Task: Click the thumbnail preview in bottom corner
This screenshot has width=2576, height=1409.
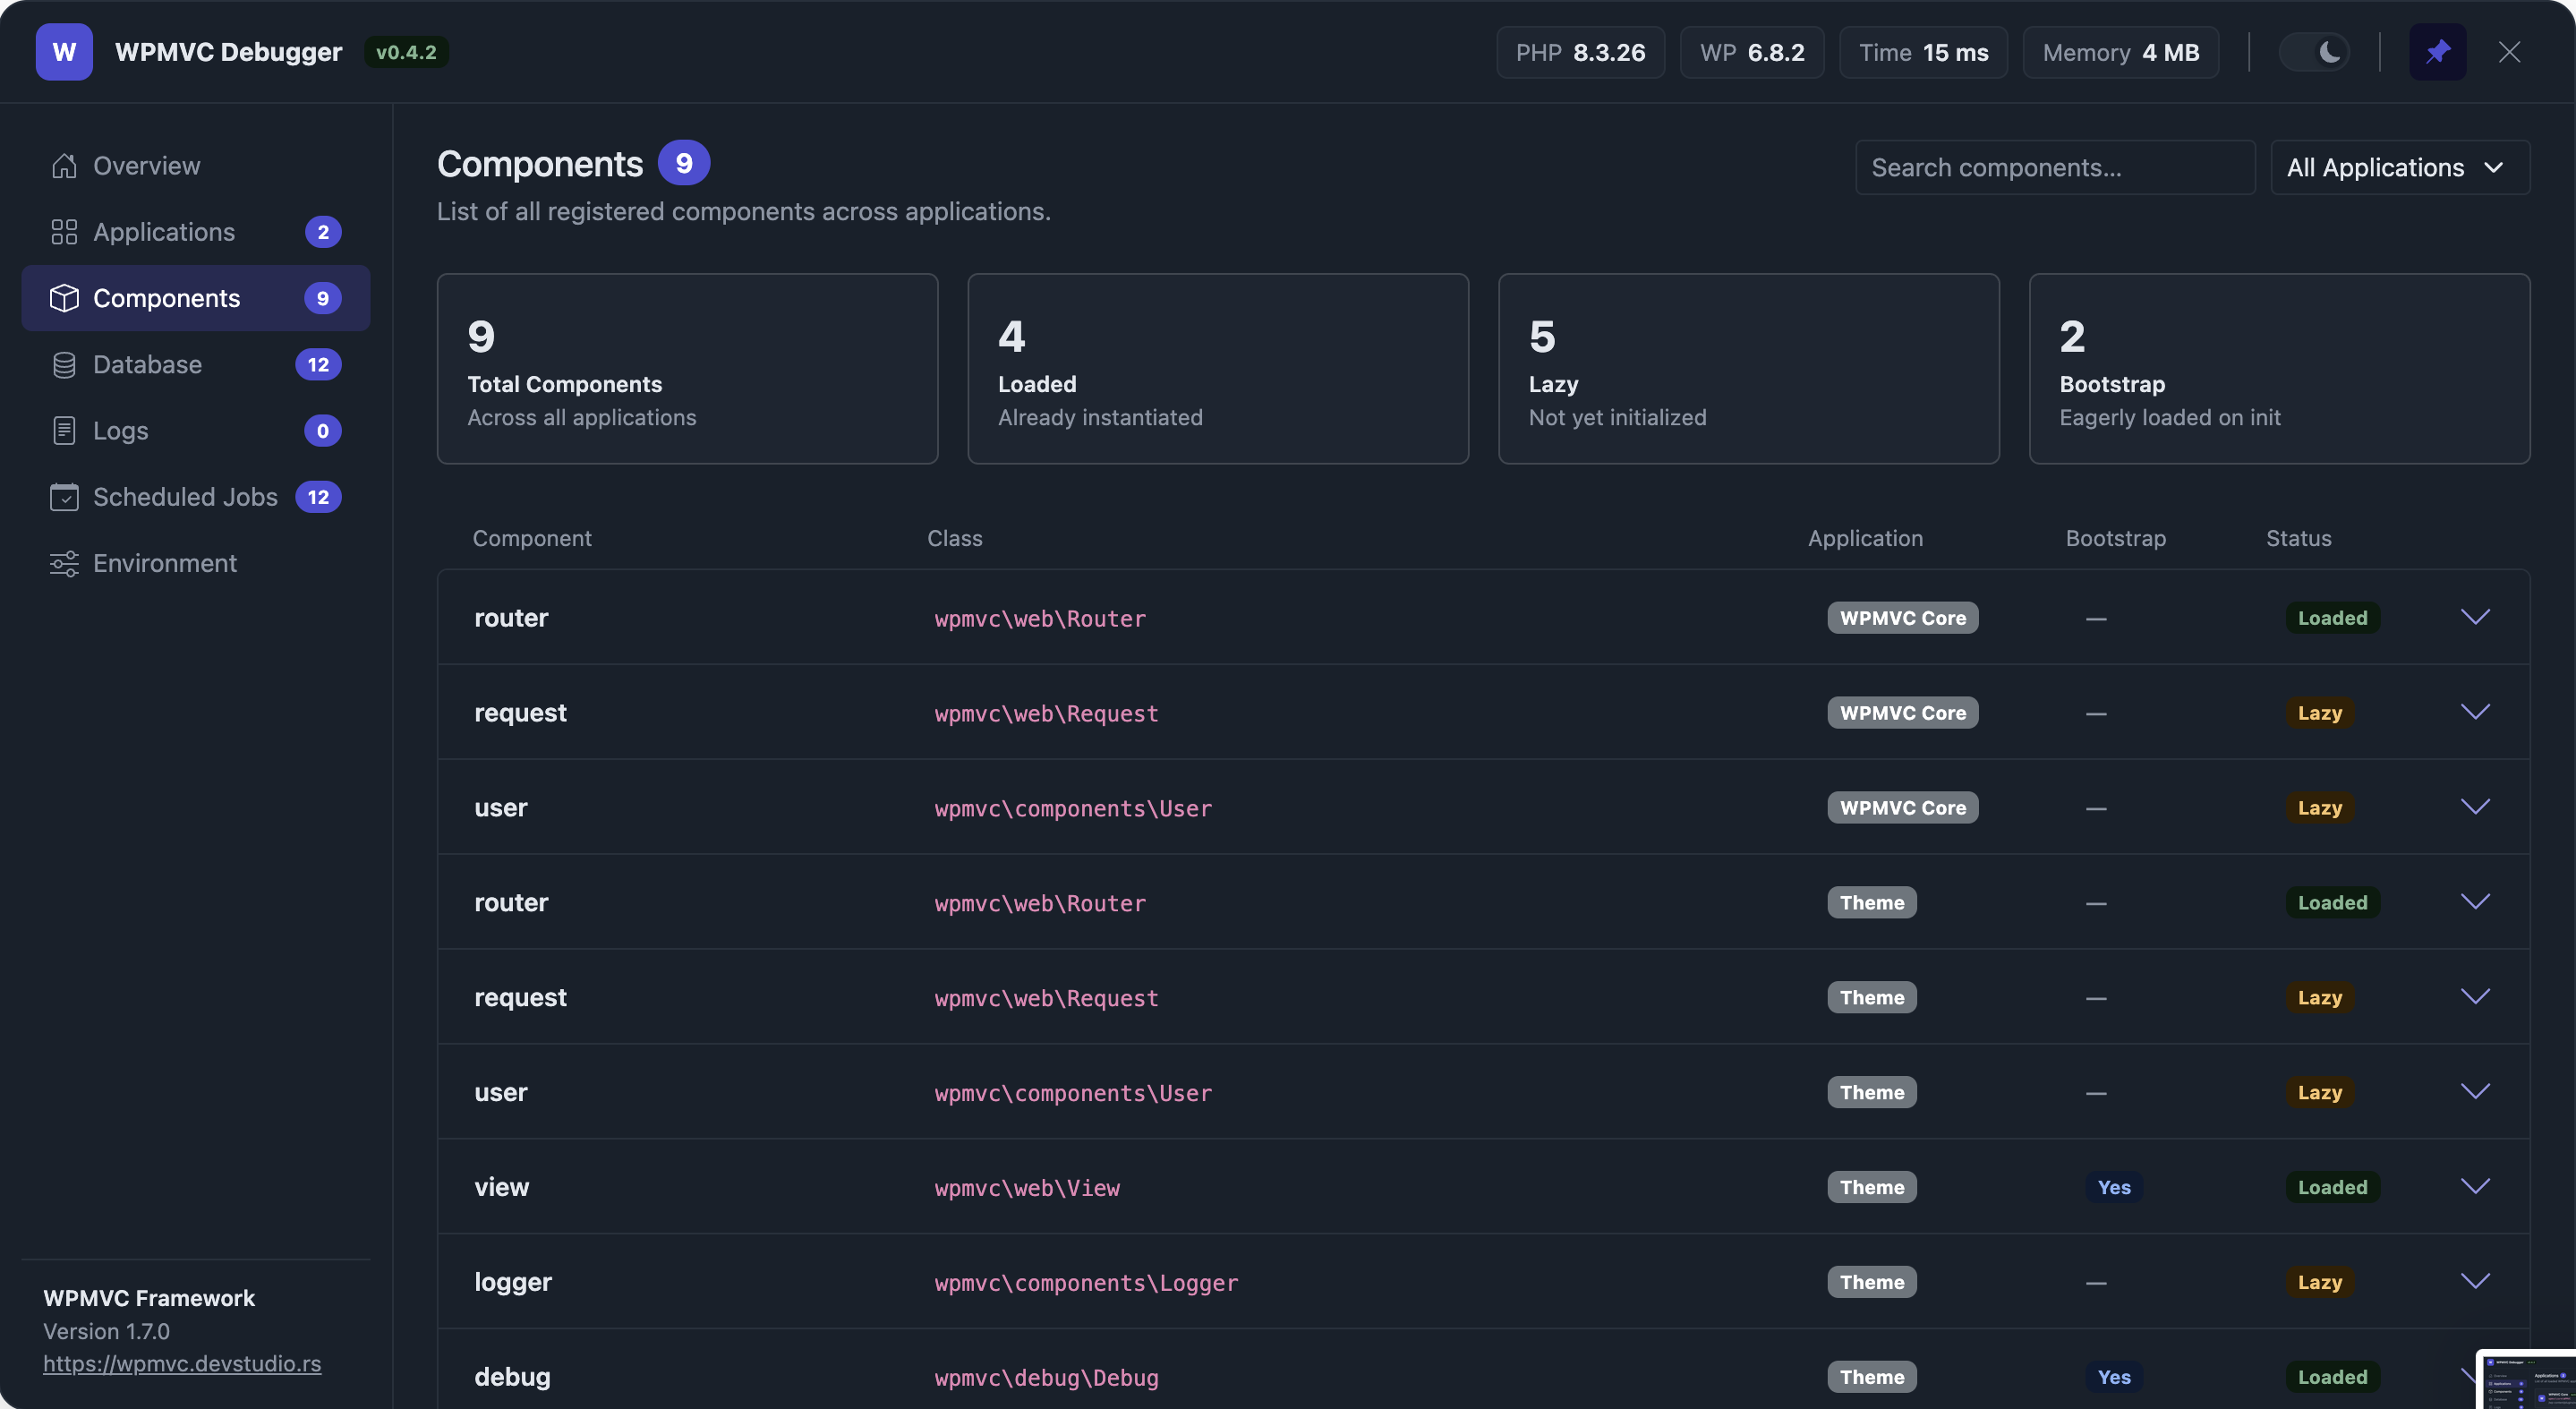Action: click(x=2526, y=1380)
